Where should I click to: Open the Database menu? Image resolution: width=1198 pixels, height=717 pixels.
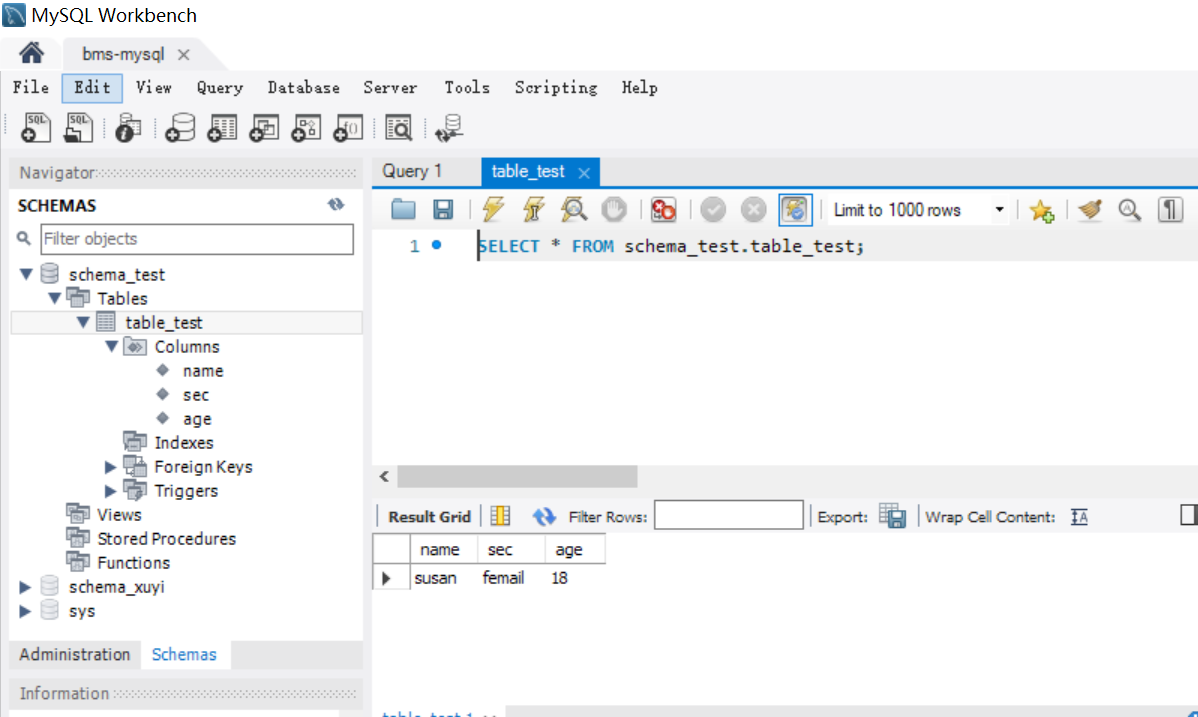point(303,88)
